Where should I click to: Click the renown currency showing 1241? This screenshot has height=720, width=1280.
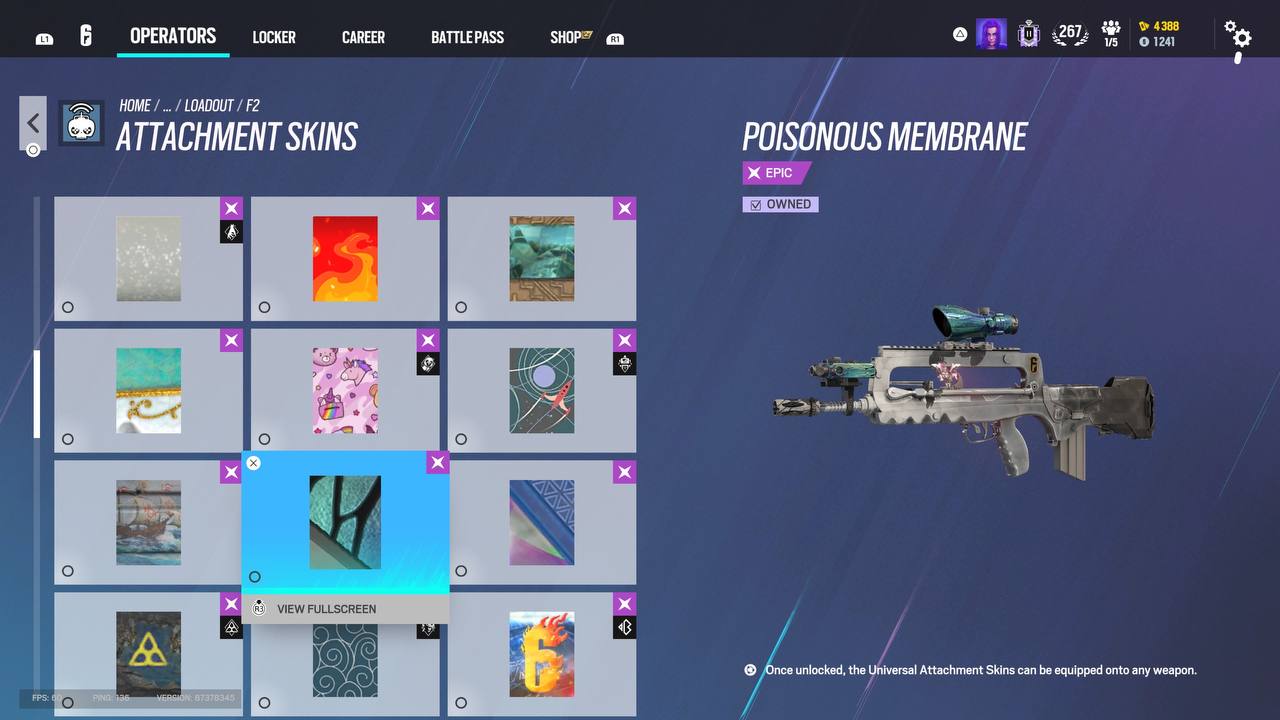(x=1157, y=42)
